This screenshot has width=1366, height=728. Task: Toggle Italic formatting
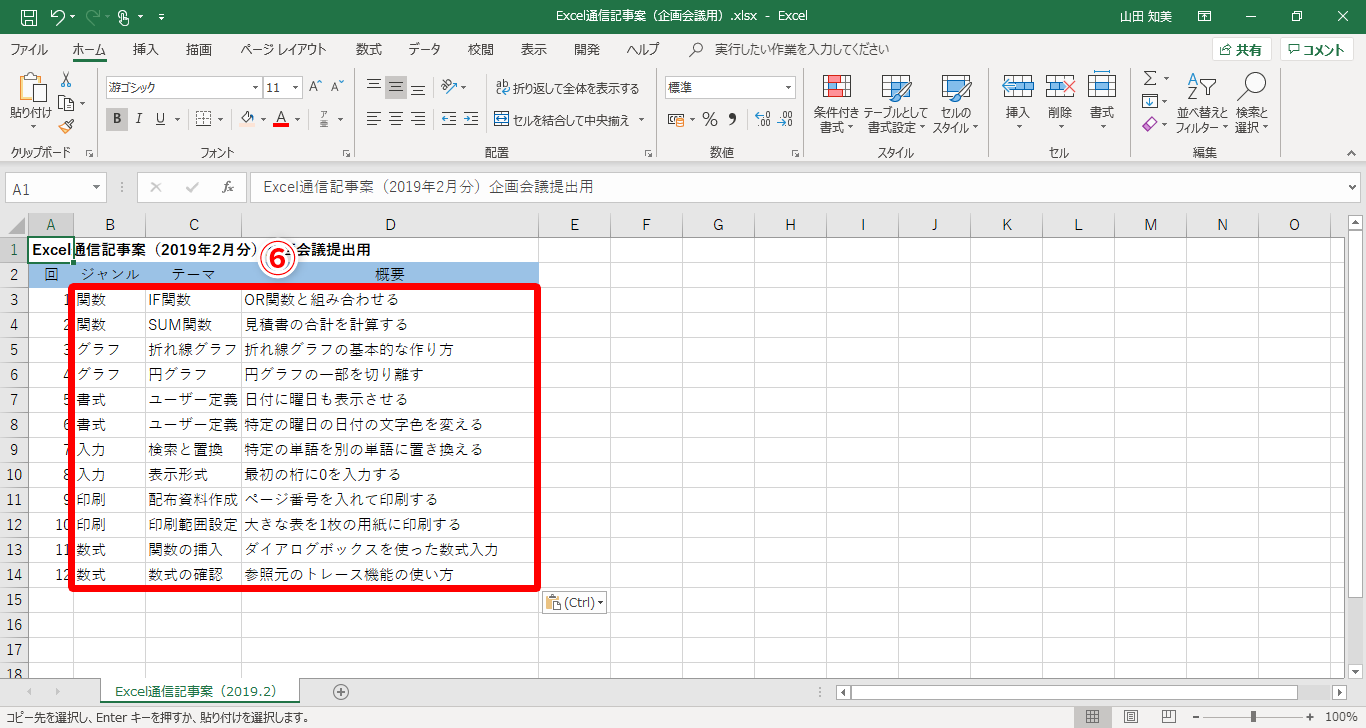[x=139, y=119]
